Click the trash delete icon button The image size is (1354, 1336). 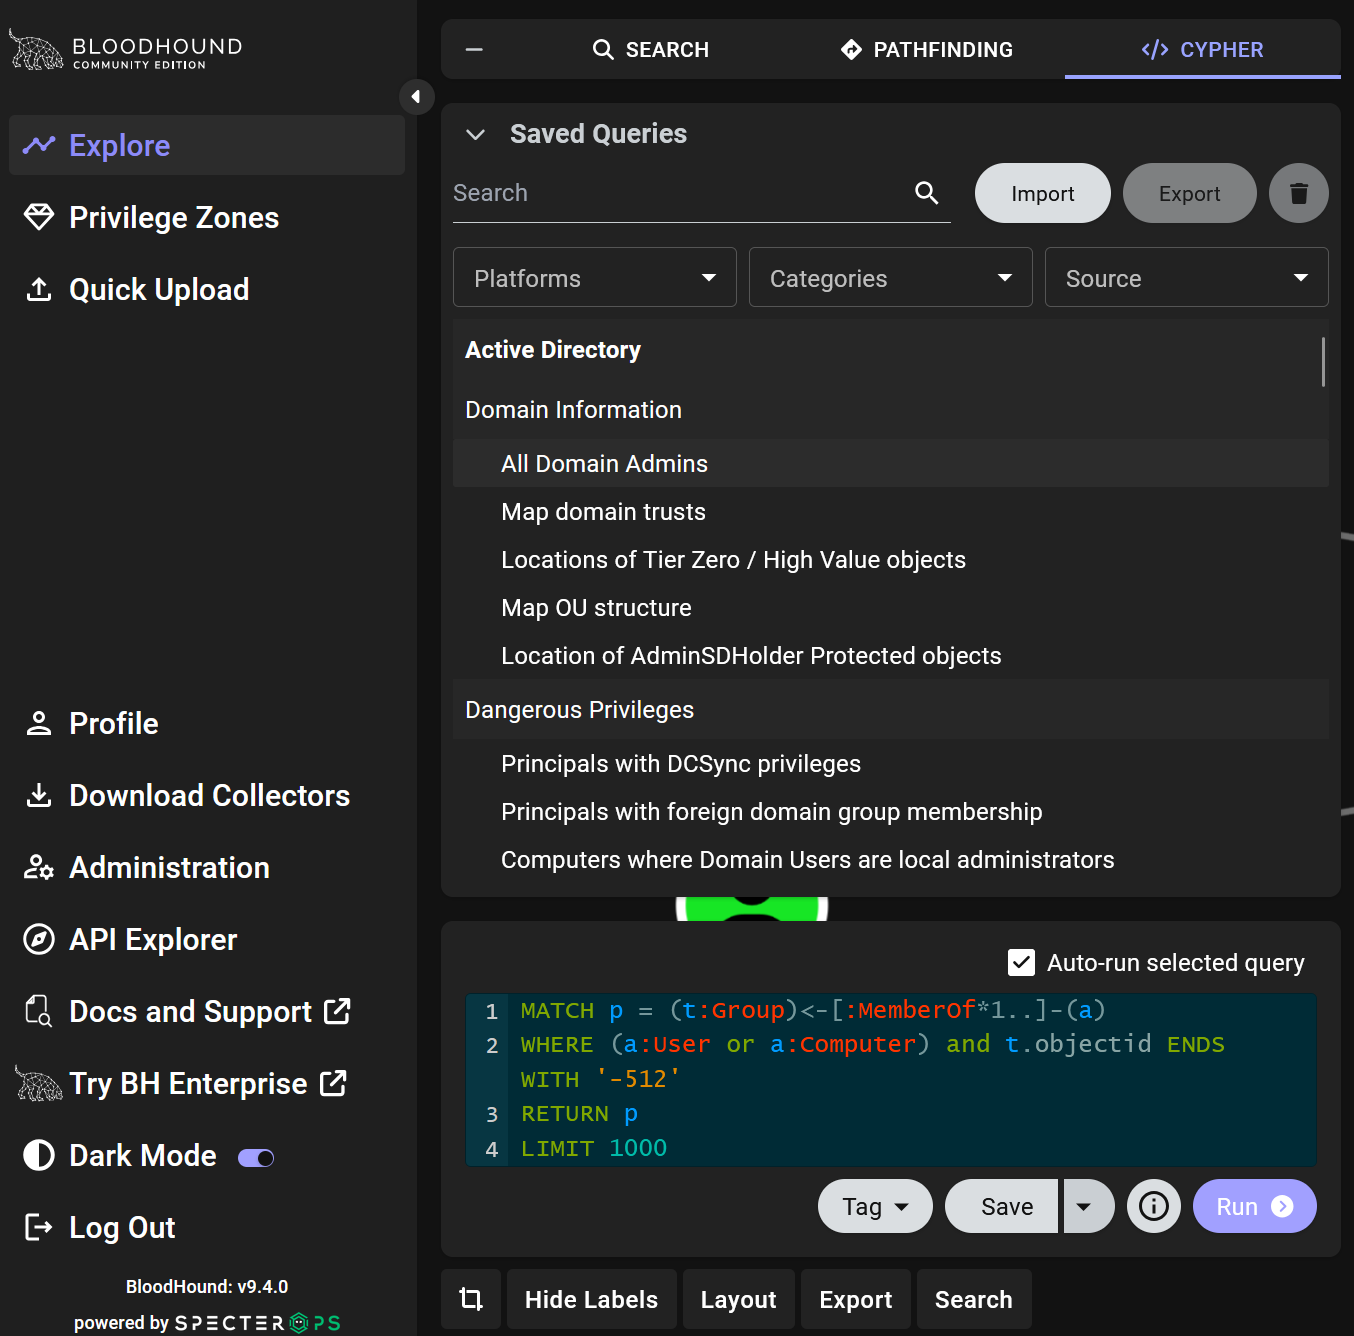(x=1299, y=193)
